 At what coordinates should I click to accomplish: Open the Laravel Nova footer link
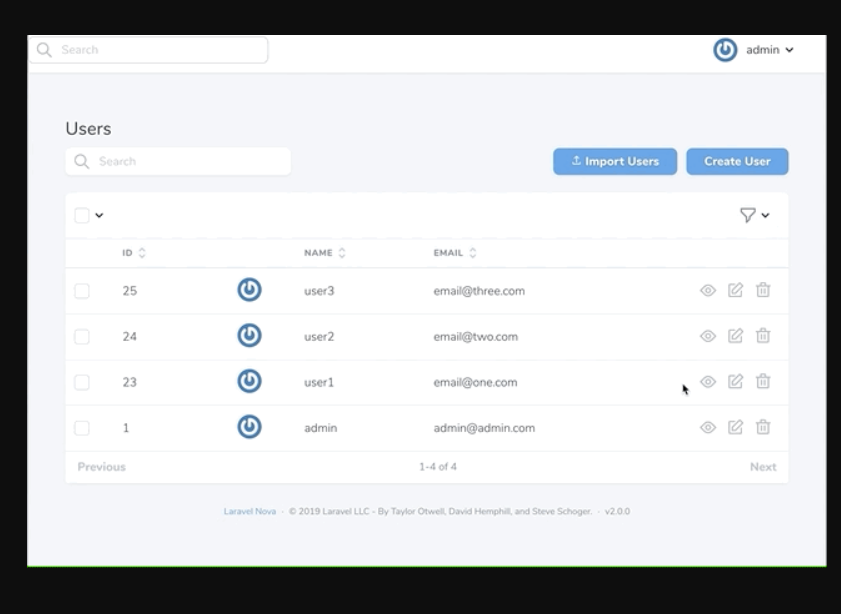pyautogui.click(x=250, y=511)
